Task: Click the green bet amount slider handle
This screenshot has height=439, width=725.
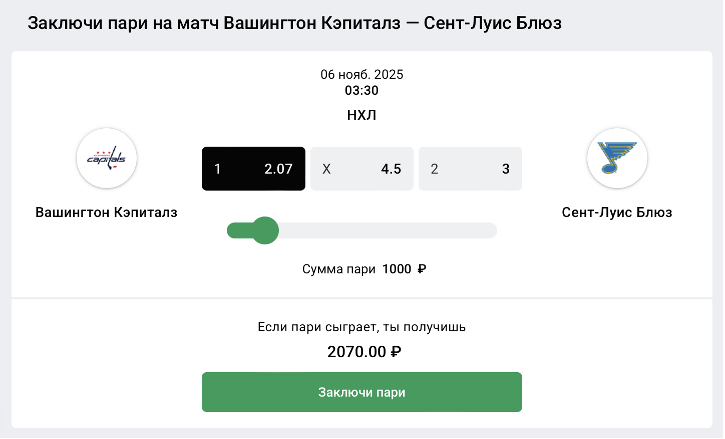Action: pos(264,231)
